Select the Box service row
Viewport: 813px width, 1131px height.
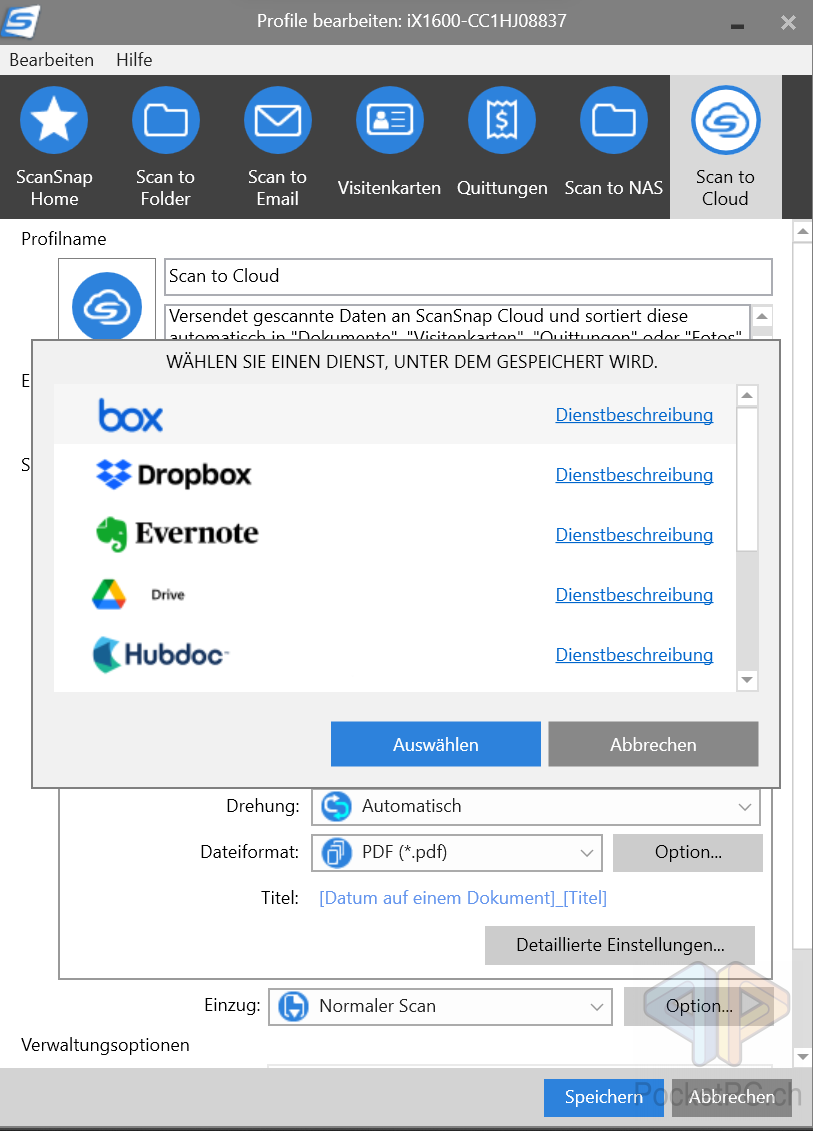(x=395, y=415)
